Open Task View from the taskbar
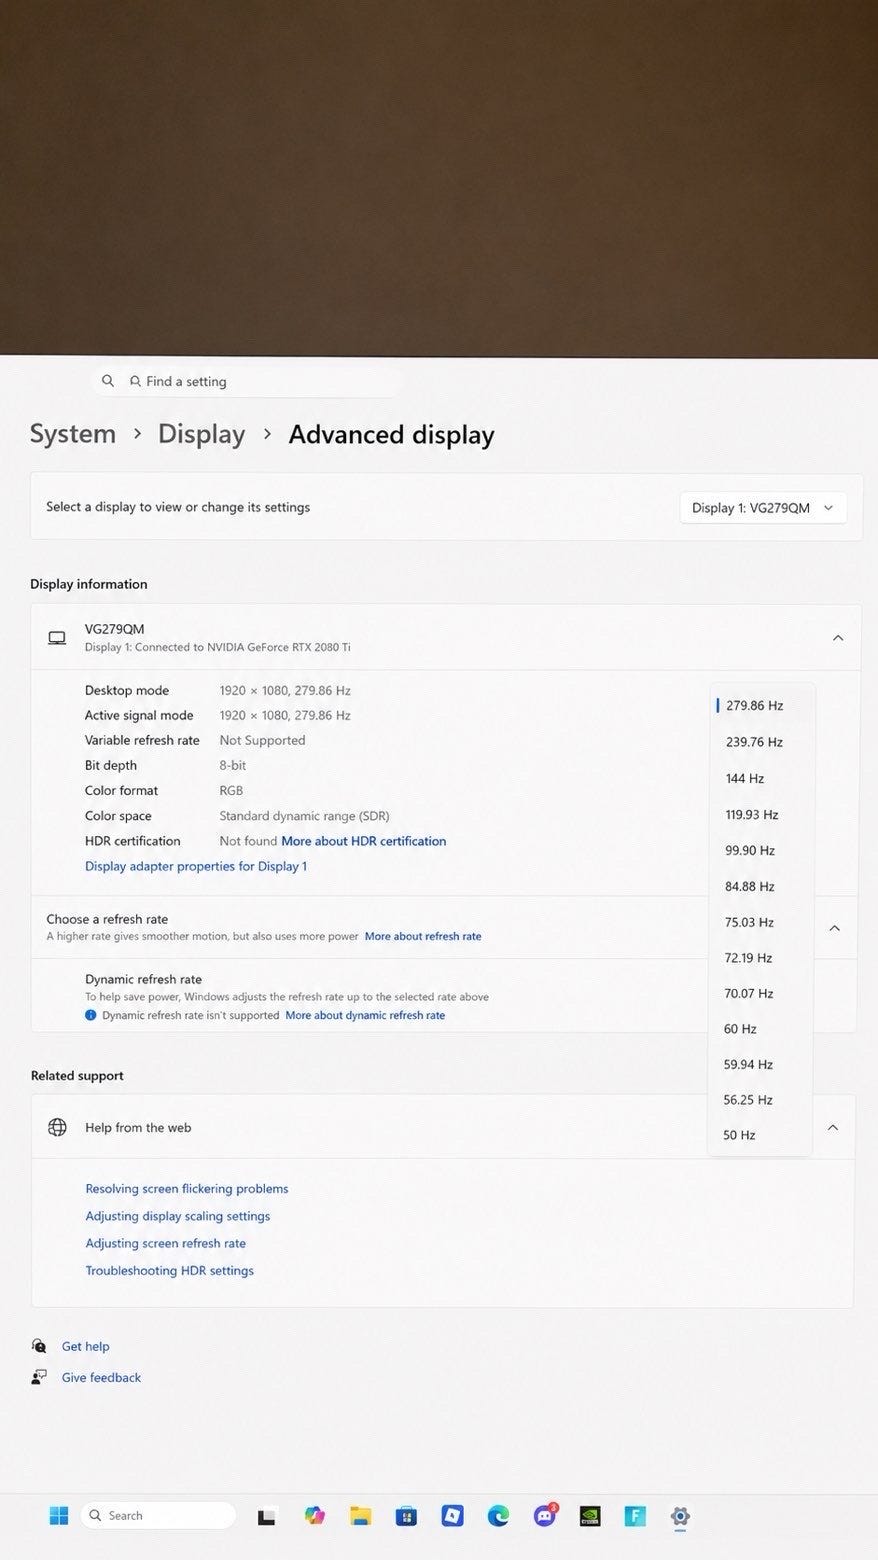Screen dimensions: 878x1560 (266, 1517)
